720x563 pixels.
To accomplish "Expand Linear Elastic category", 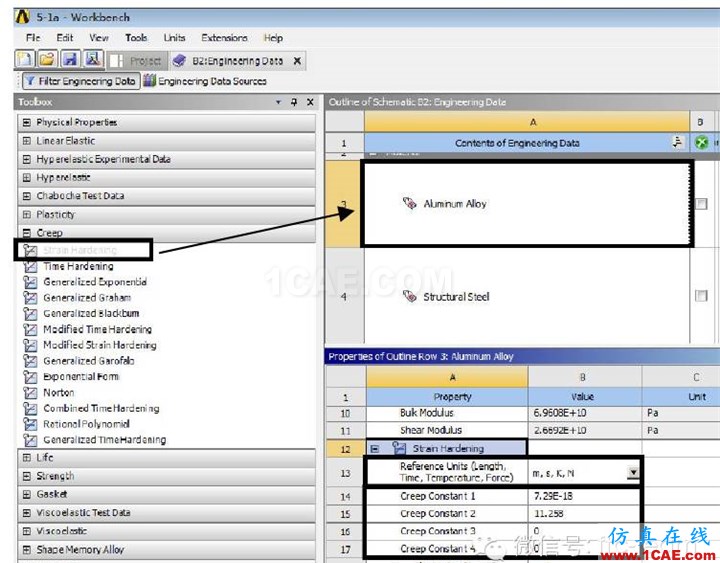I will (27, 141).
